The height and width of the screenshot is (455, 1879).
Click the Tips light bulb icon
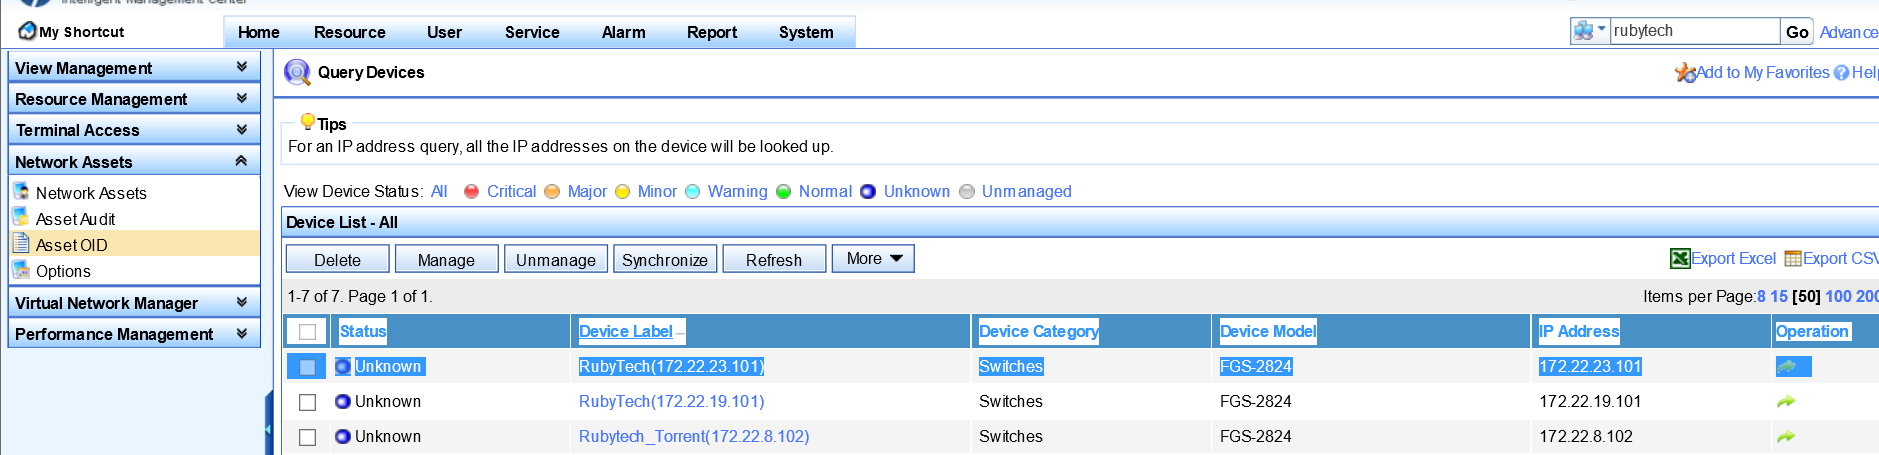pos(308,122)
